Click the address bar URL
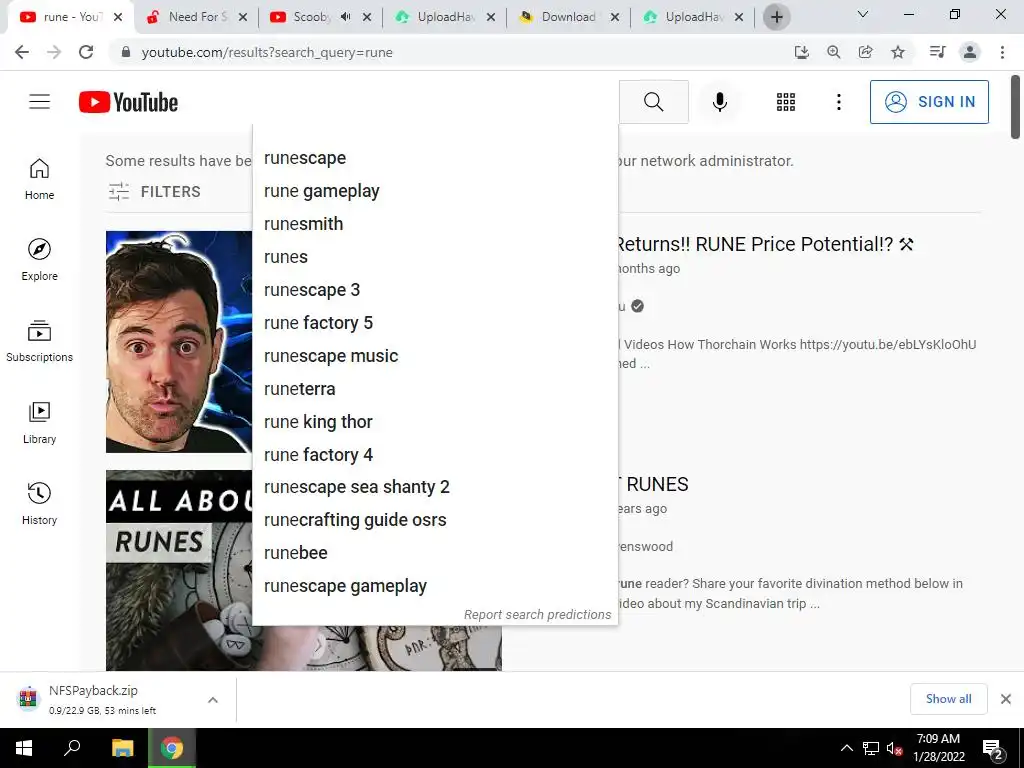 coord(267,52)
